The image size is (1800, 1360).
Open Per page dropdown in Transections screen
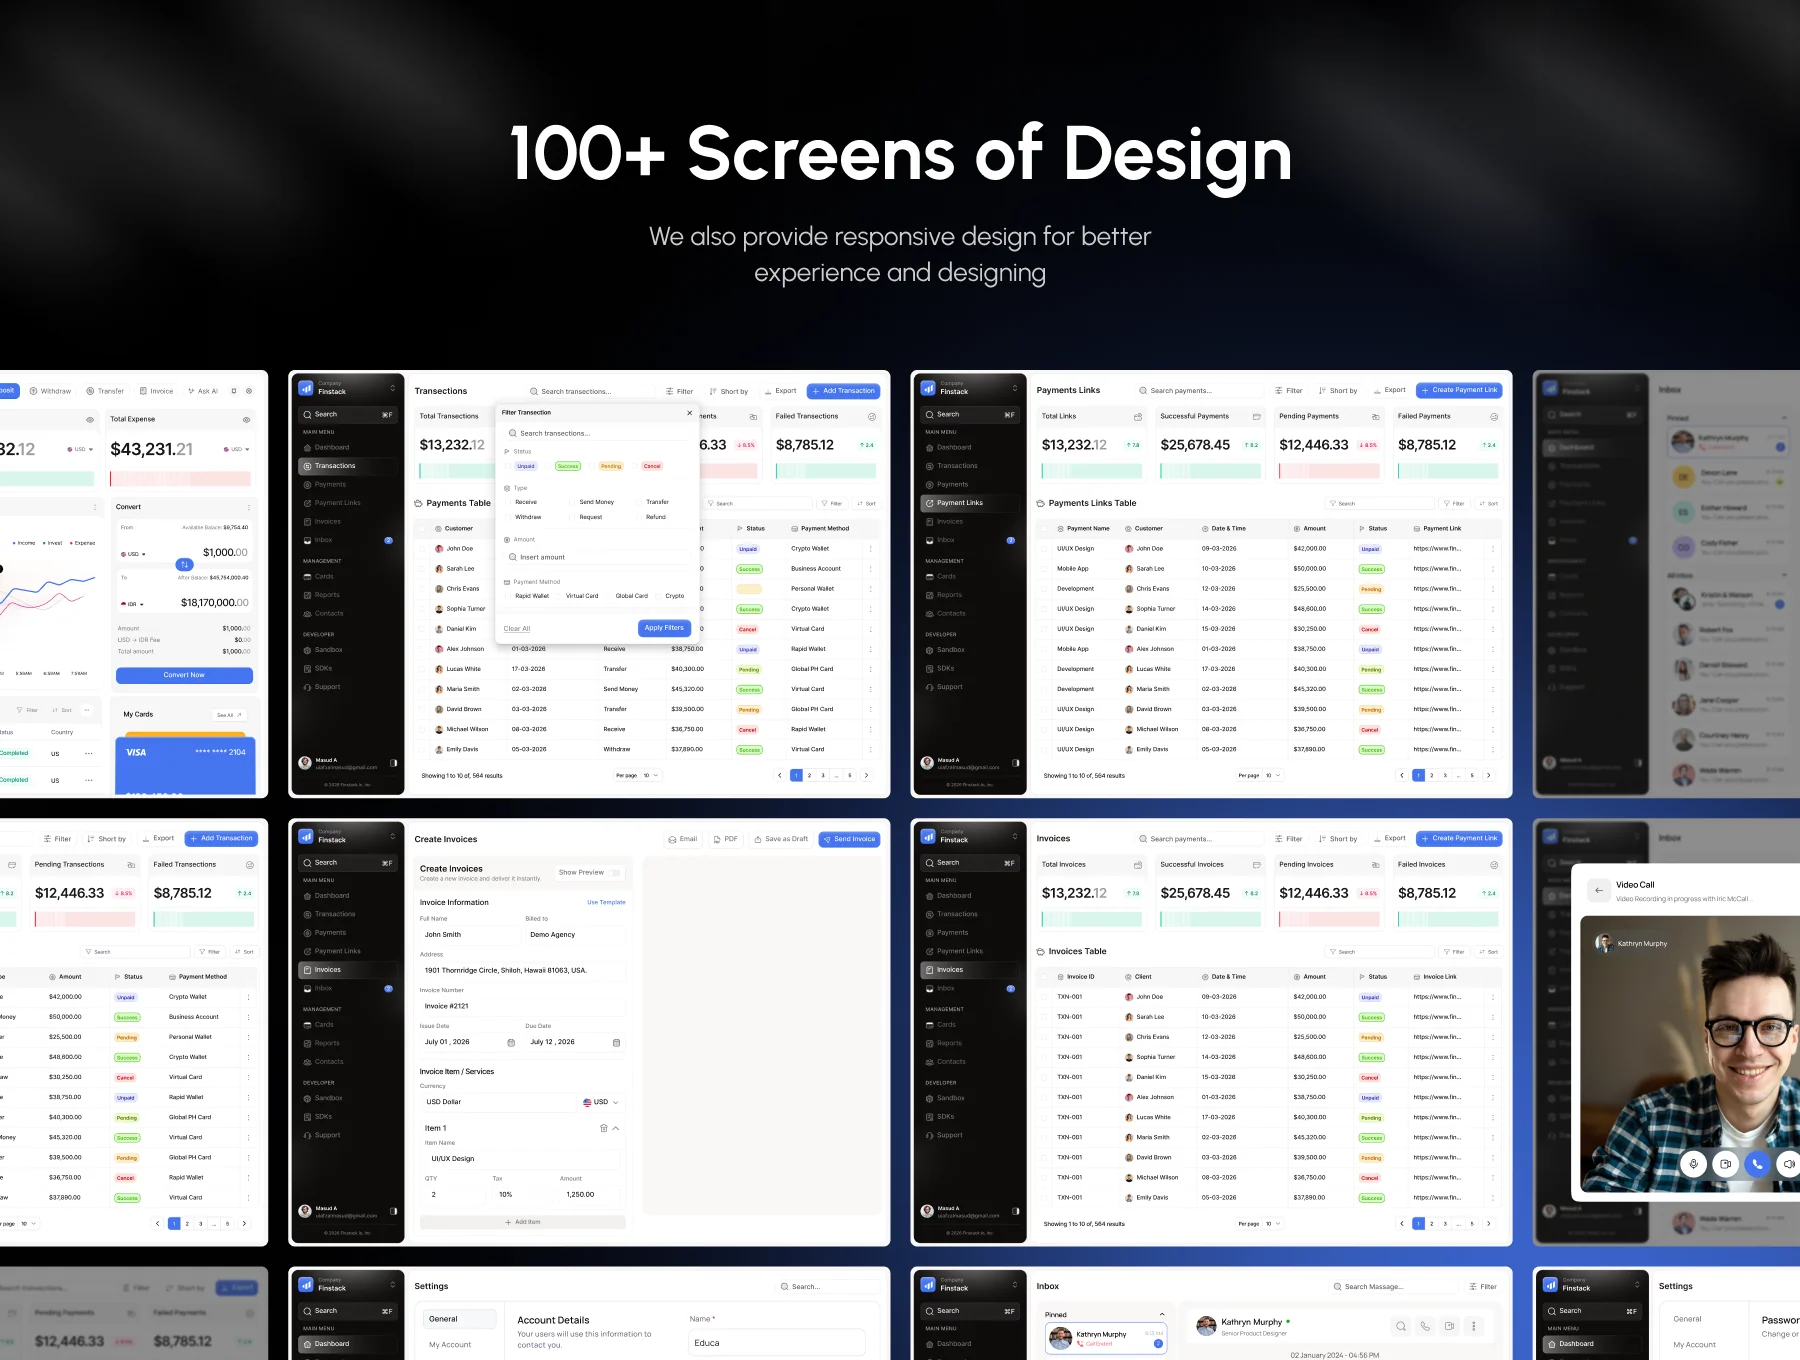tap(650, 775)
